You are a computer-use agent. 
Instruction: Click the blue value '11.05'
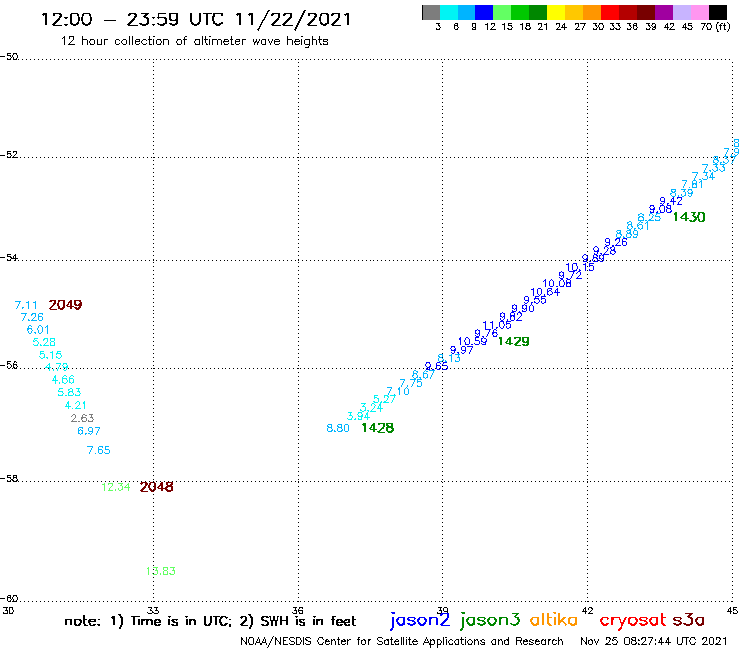497,325
